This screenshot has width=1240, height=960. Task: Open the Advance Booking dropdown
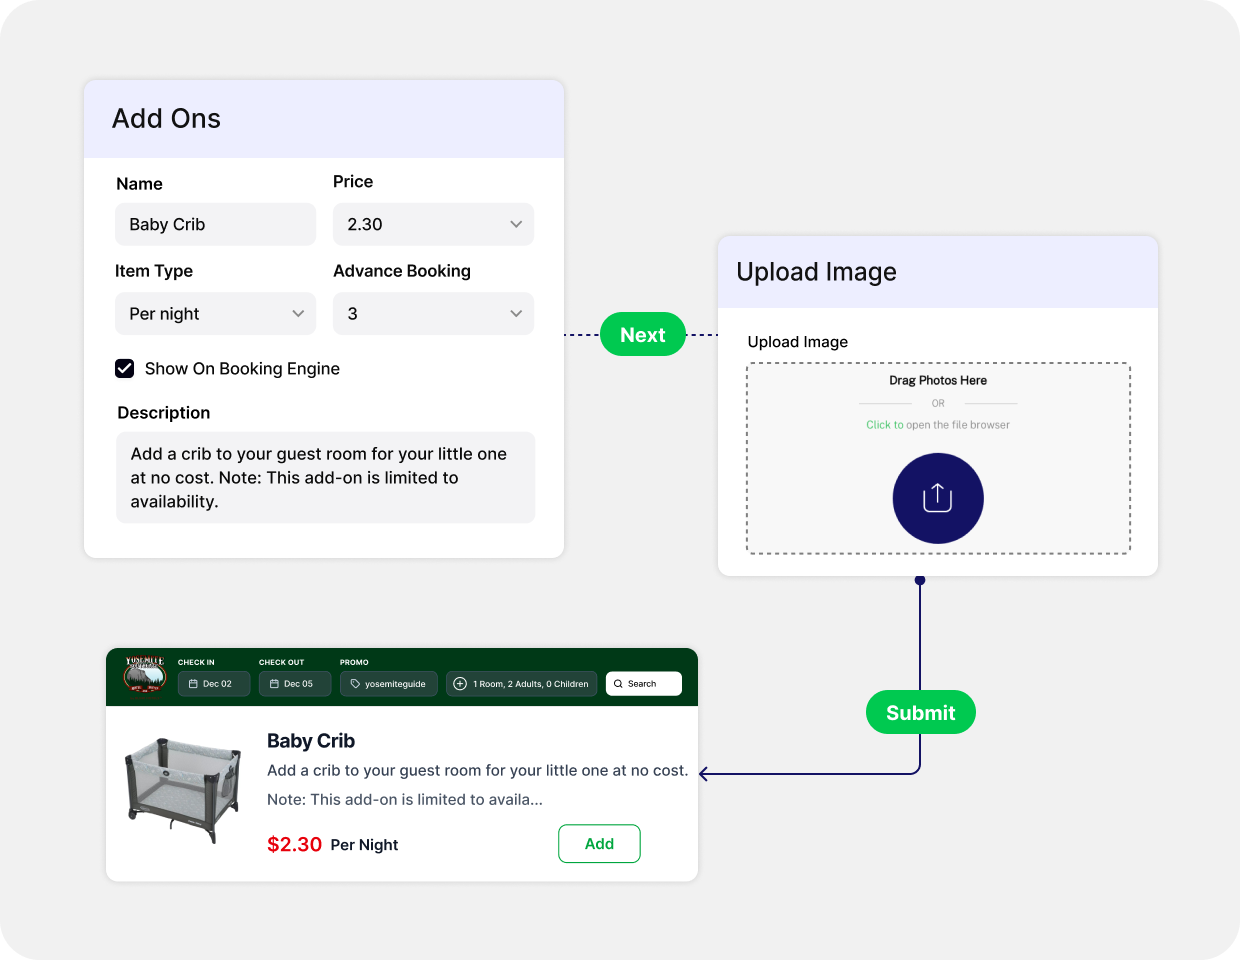[x=433, y=313]
